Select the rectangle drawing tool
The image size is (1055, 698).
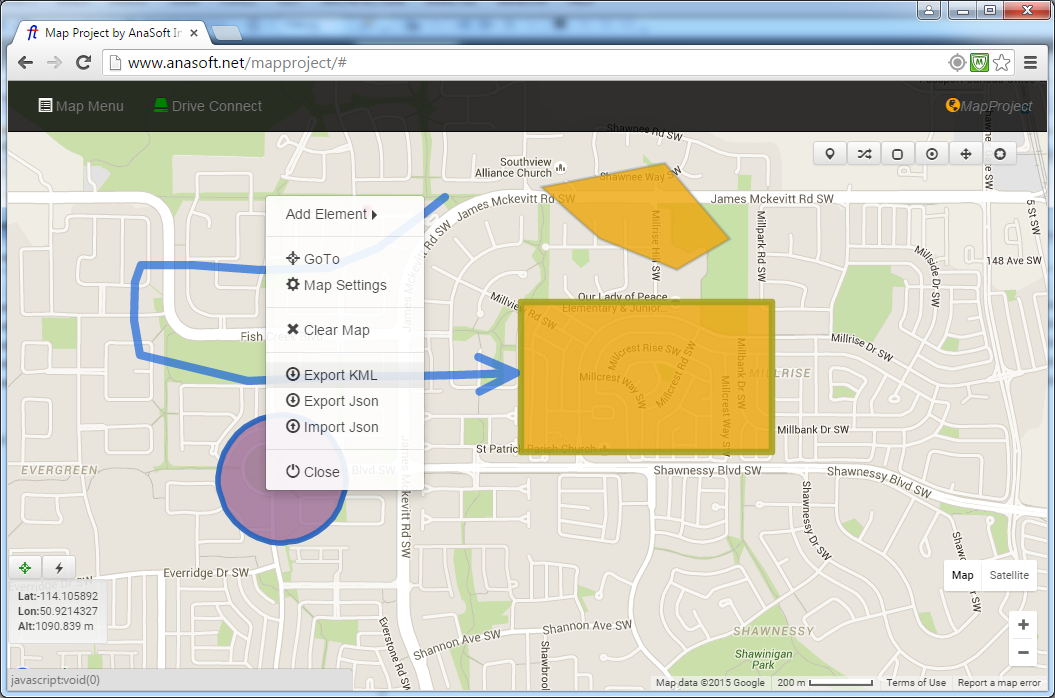tap(898, 154)
